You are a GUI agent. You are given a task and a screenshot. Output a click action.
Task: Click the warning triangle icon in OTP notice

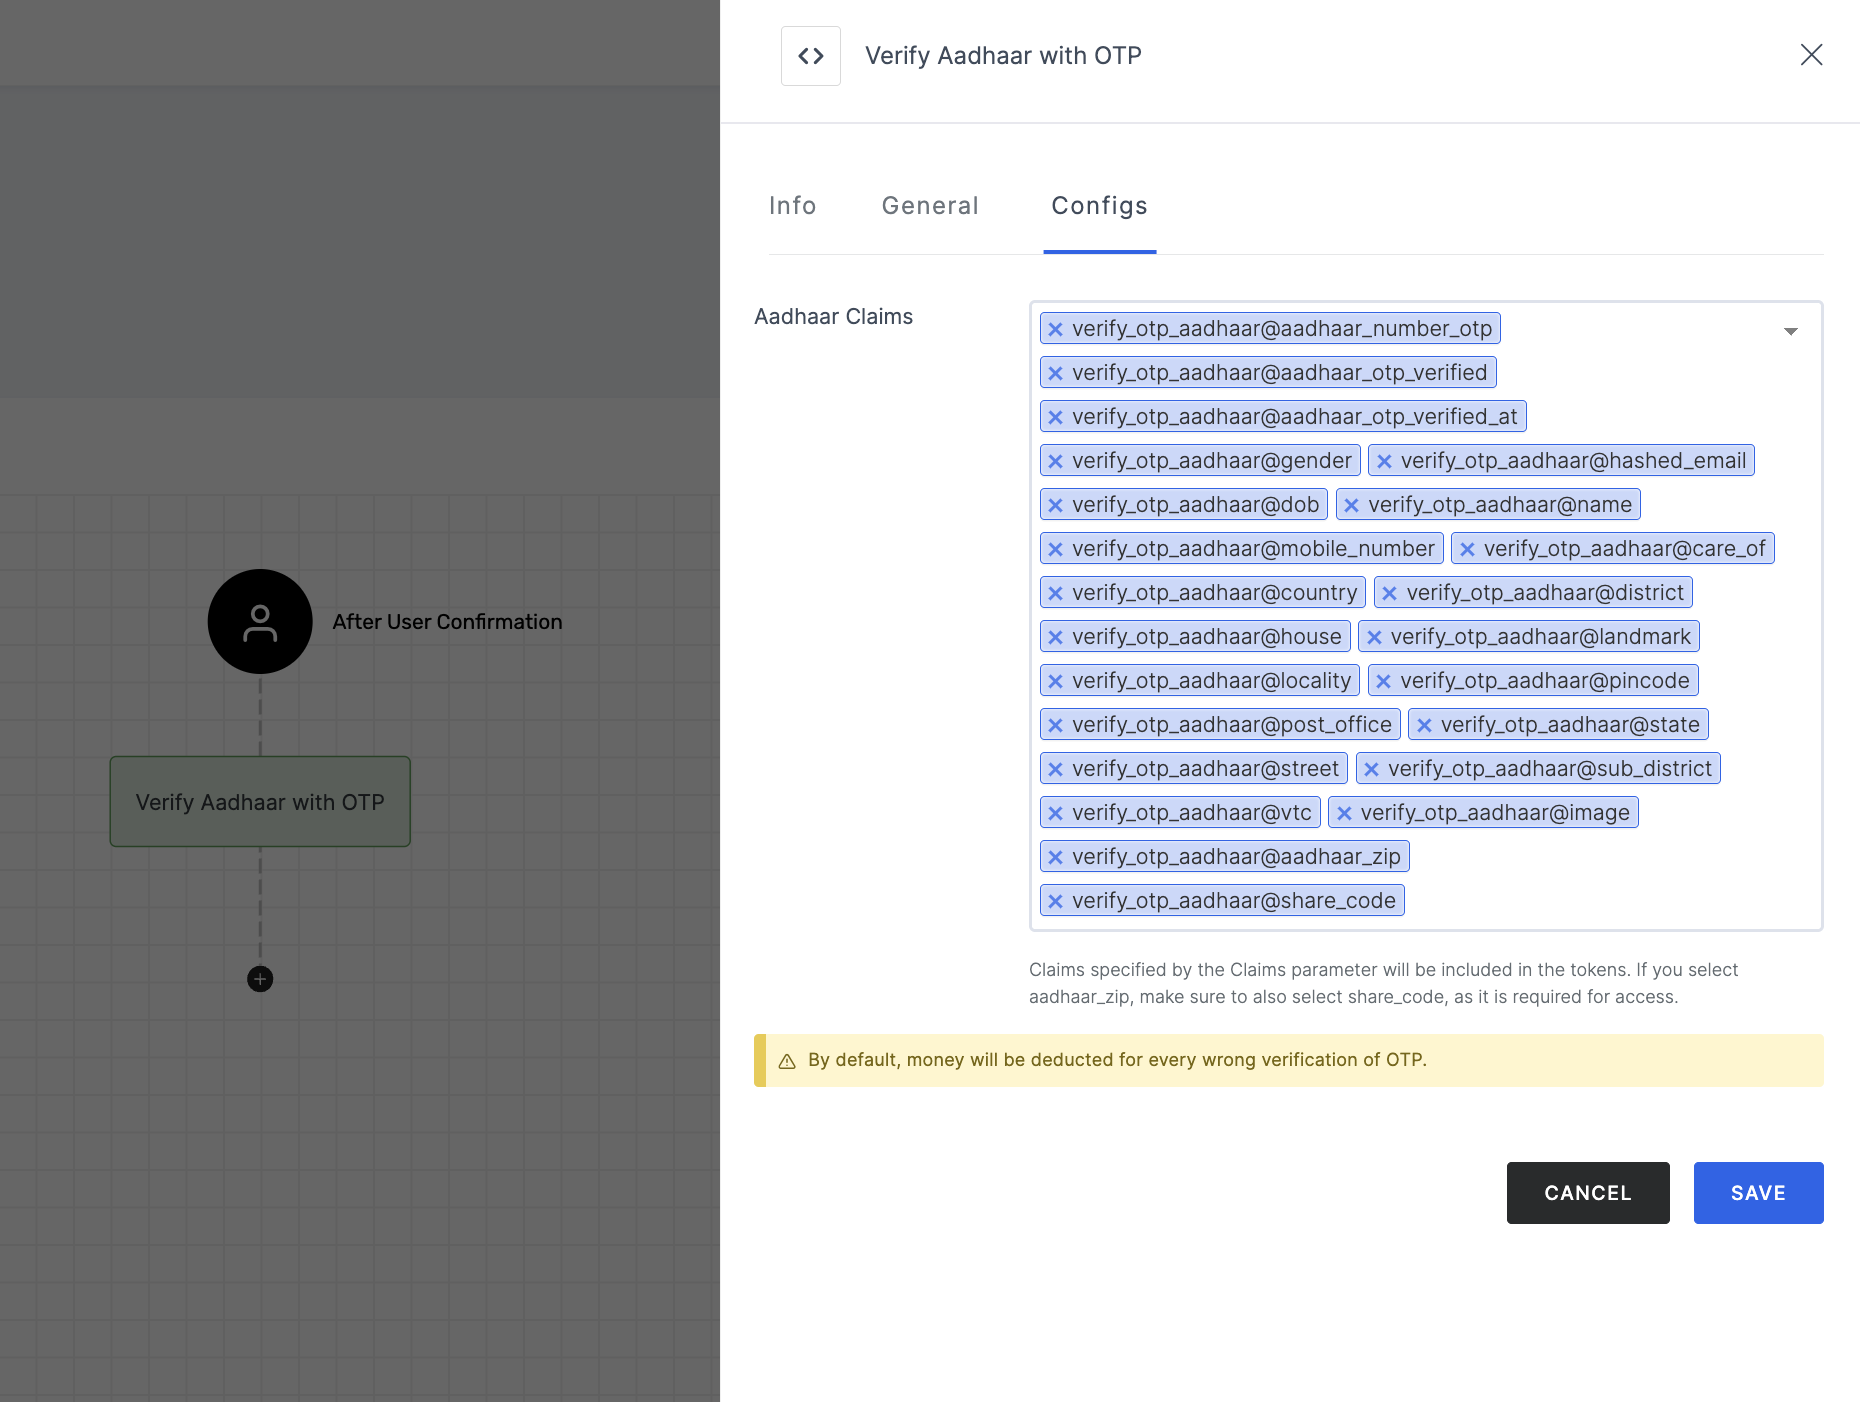[x=787, y=1061]
